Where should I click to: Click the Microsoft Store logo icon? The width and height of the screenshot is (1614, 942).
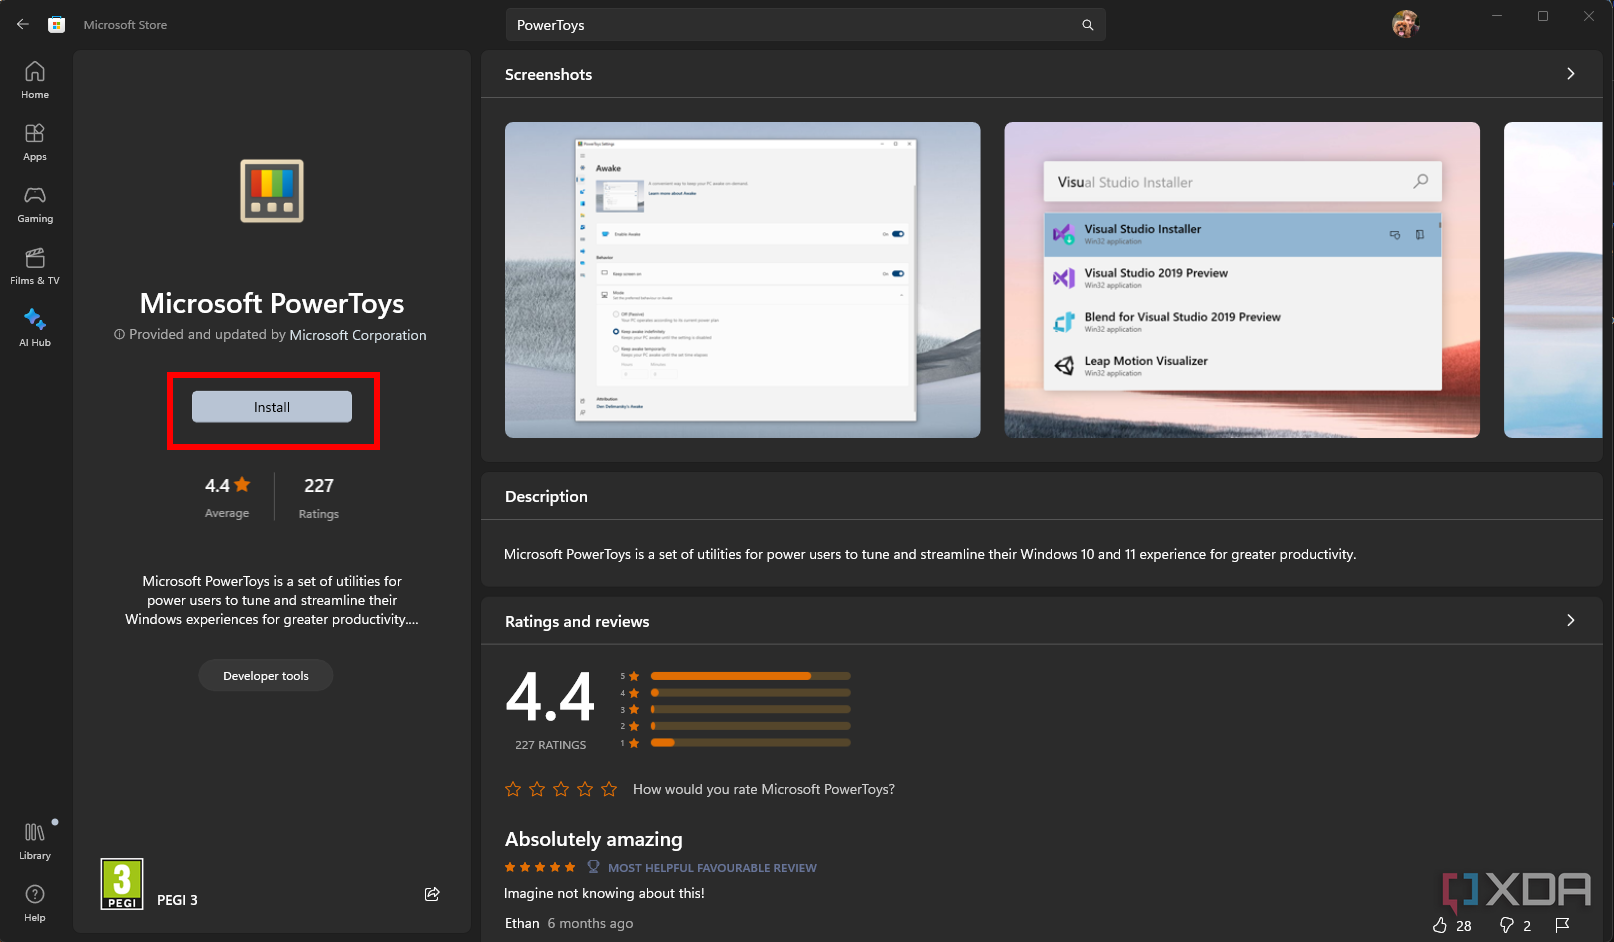point(57,24)
